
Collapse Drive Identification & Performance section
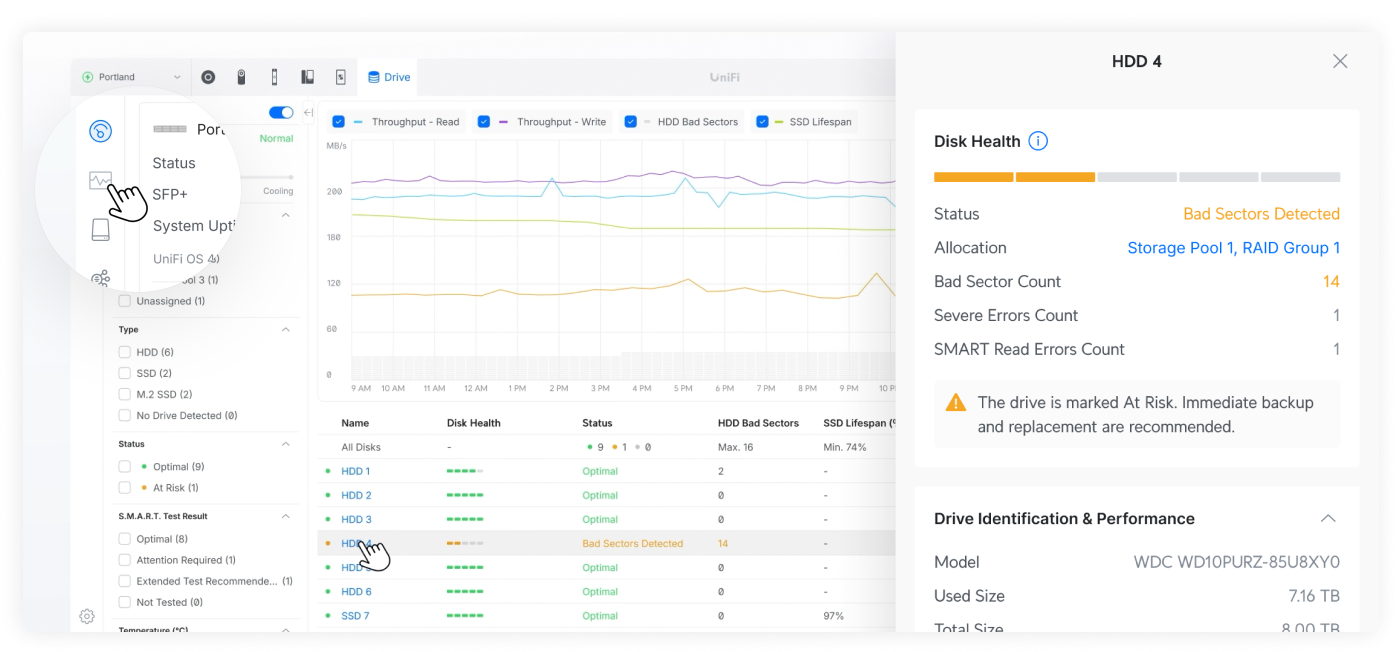pos(1327,518)
